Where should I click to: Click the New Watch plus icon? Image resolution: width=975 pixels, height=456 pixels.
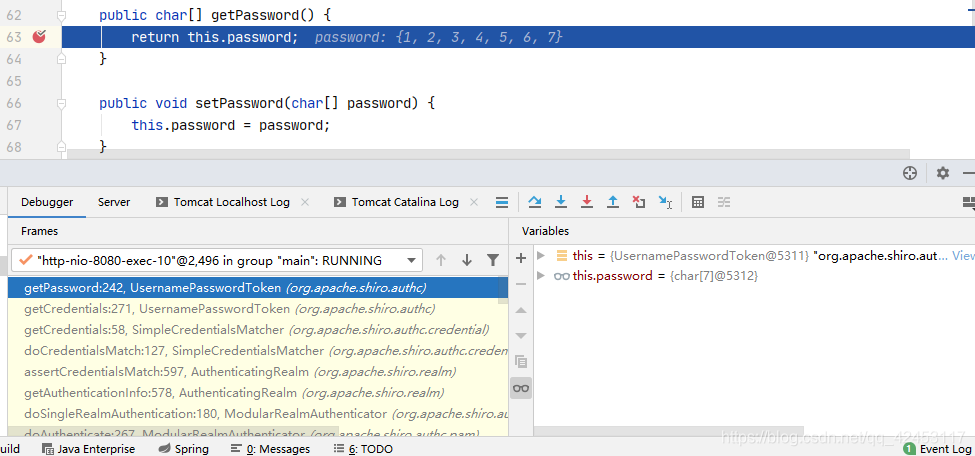pos(521,258)
